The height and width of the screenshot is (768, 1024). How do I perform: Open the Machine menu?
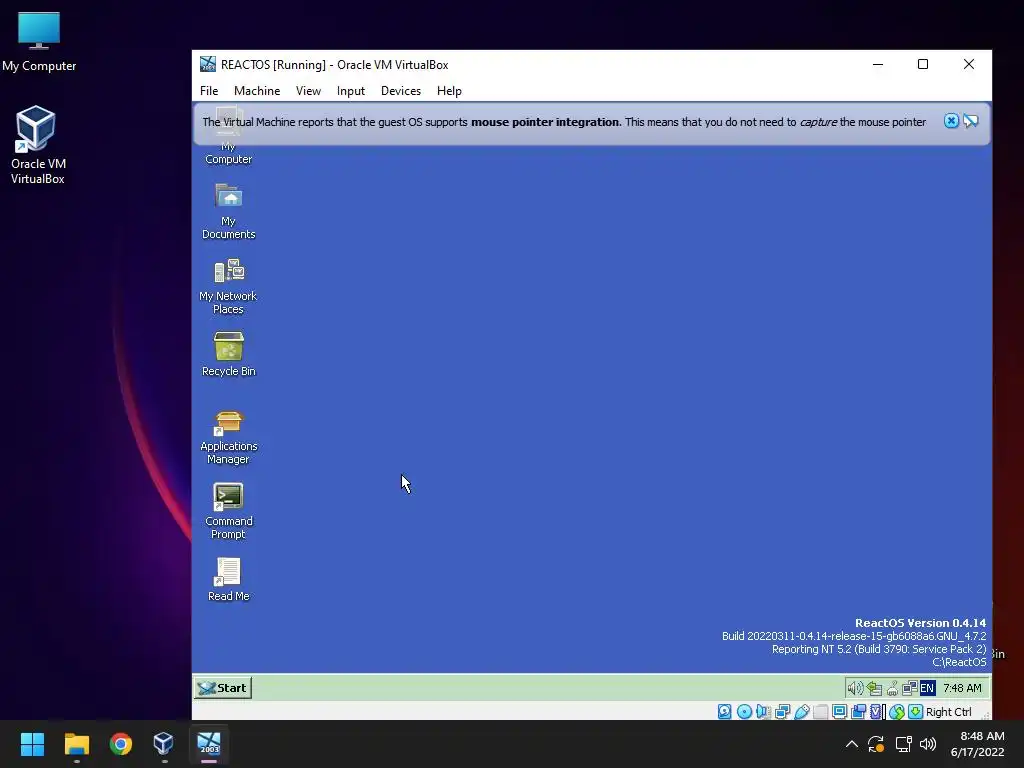coord(257,91)
